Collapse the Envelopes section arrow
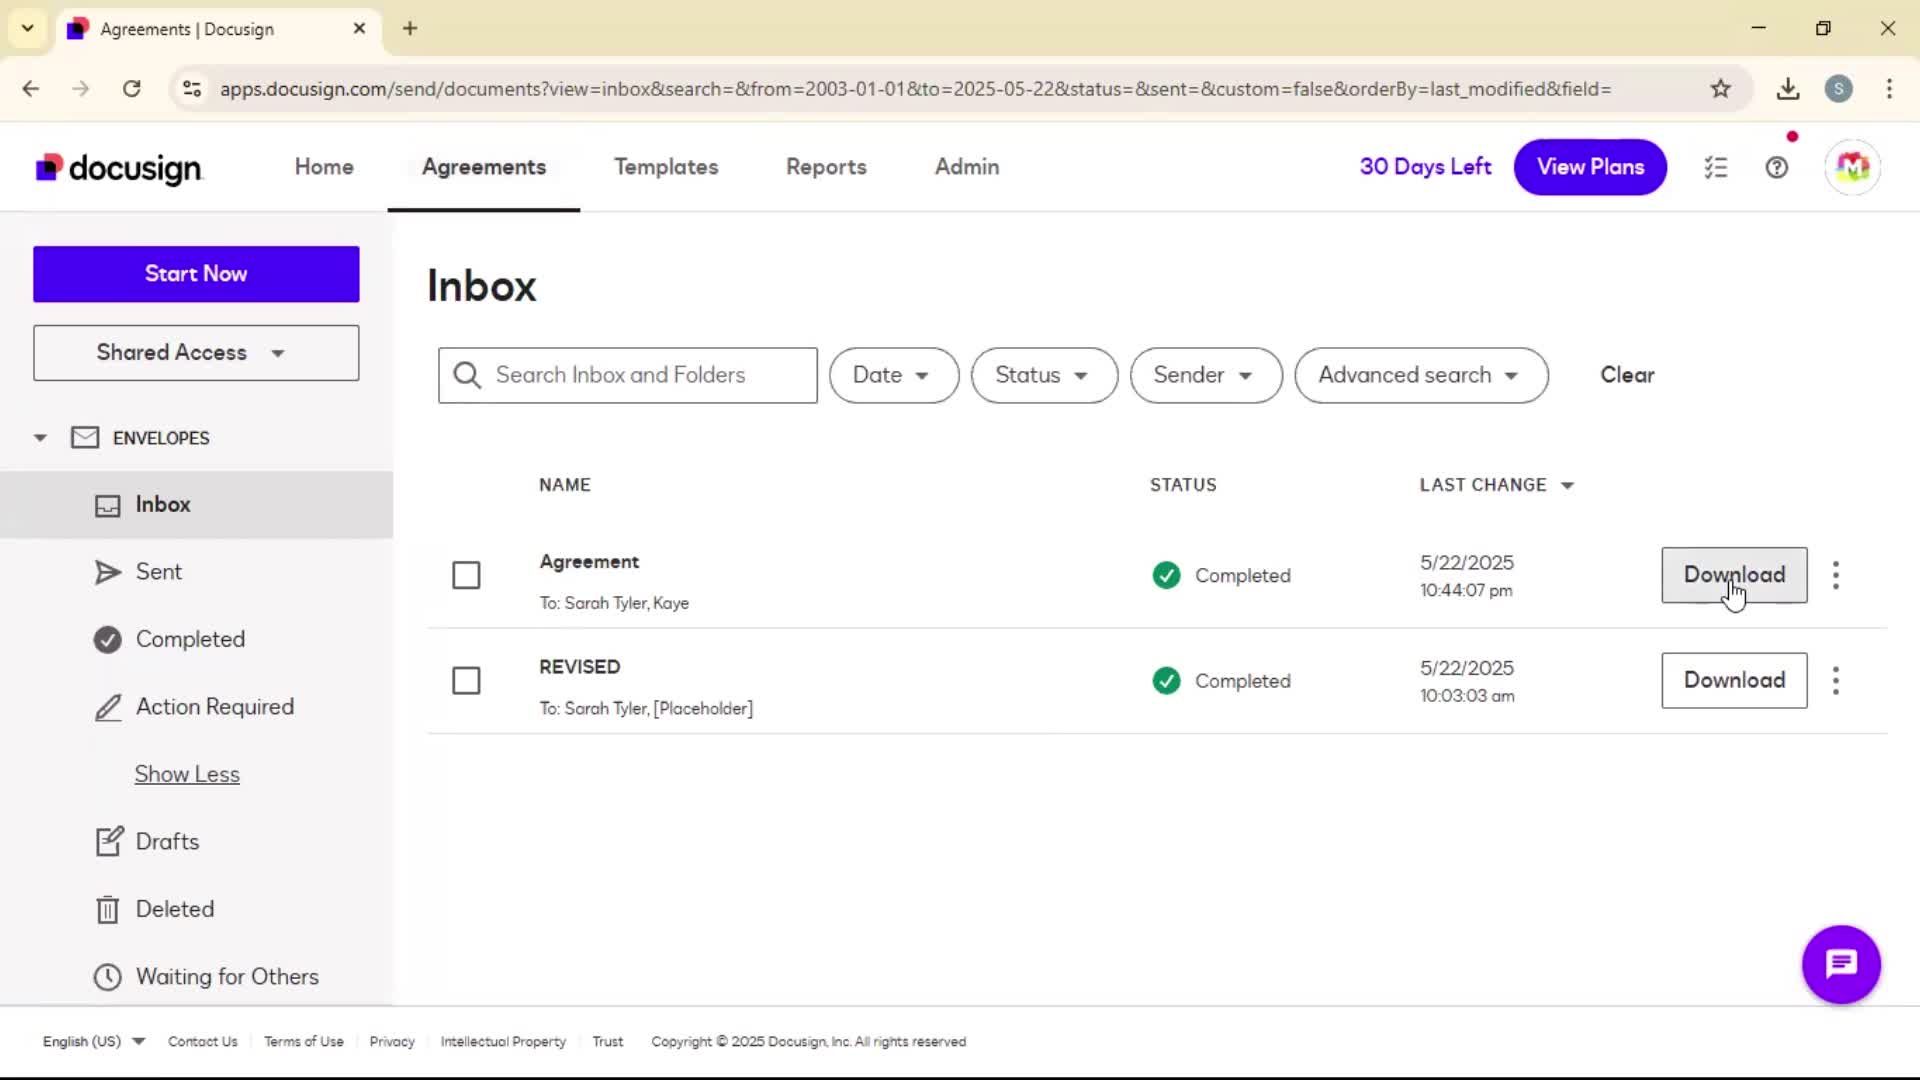Screen dimensions: 1920x1080 click(x=40, y=438)
